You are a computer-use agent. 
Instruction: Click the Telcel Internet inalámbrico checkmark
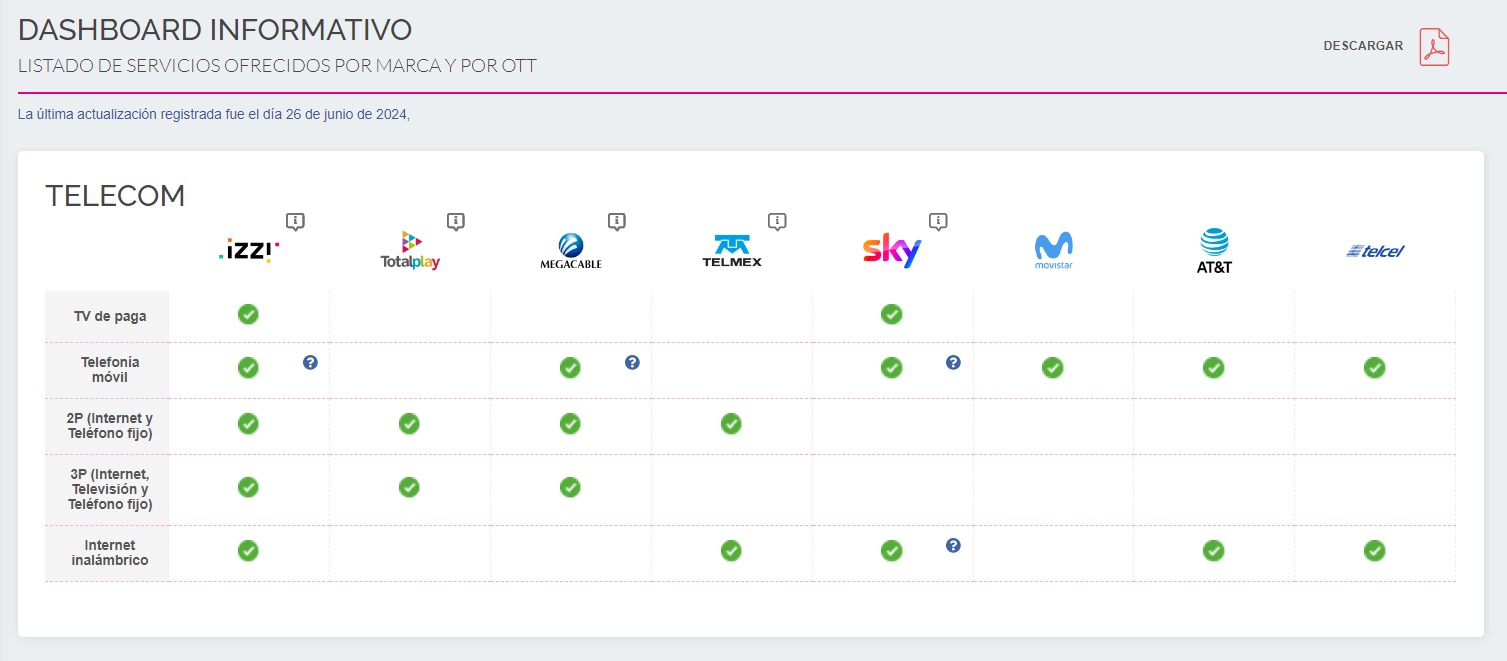point(1375,550)
